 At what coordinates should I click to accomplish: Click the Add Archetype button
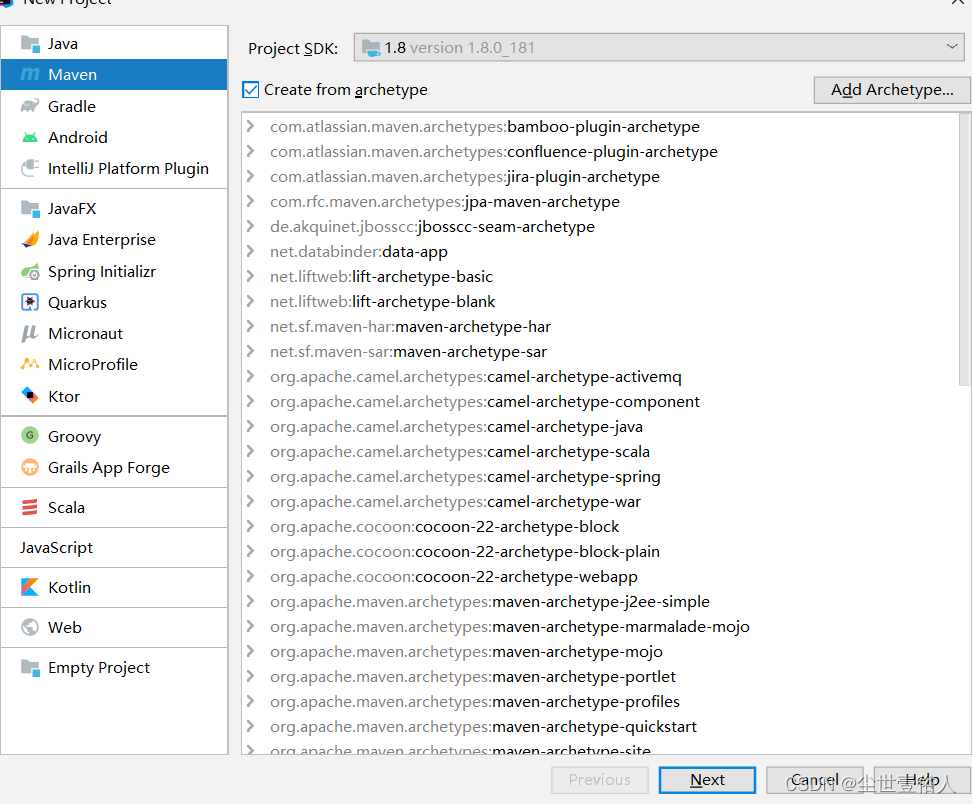891,90
